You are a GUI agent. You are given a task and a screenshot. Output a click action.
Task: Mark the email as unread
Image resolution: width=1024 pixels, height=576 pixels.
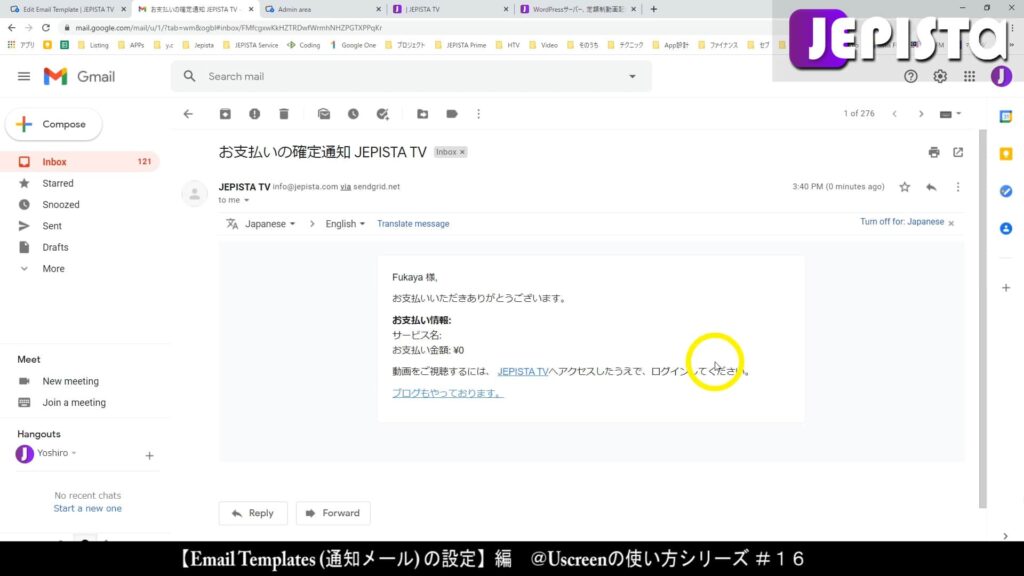coord(323,114)
